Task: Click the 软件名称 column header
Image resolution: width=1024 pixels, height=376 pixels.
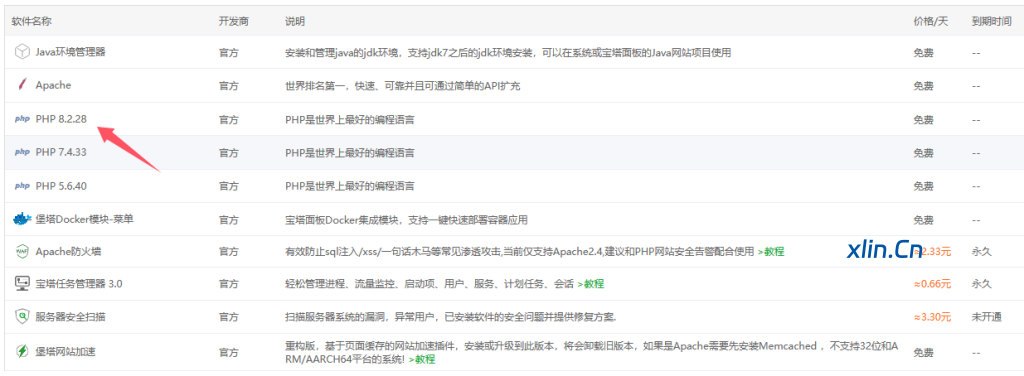Action: click(31, 22)
